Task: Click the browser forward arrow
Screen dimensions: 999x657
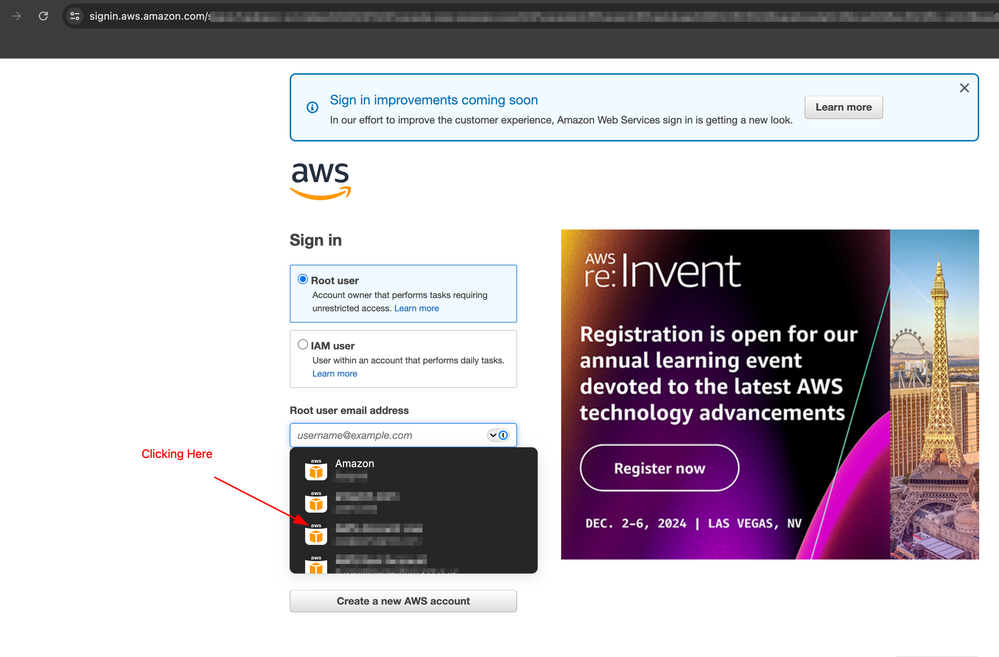Action: 16,16
